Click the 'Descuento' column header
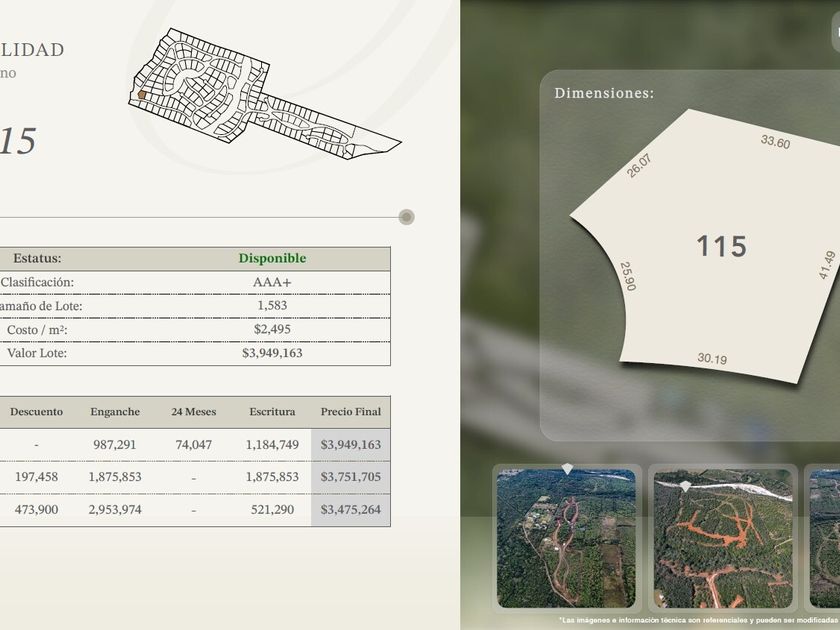Image resolution: width=840 pixels, height=630 pixels. (36, 412)
